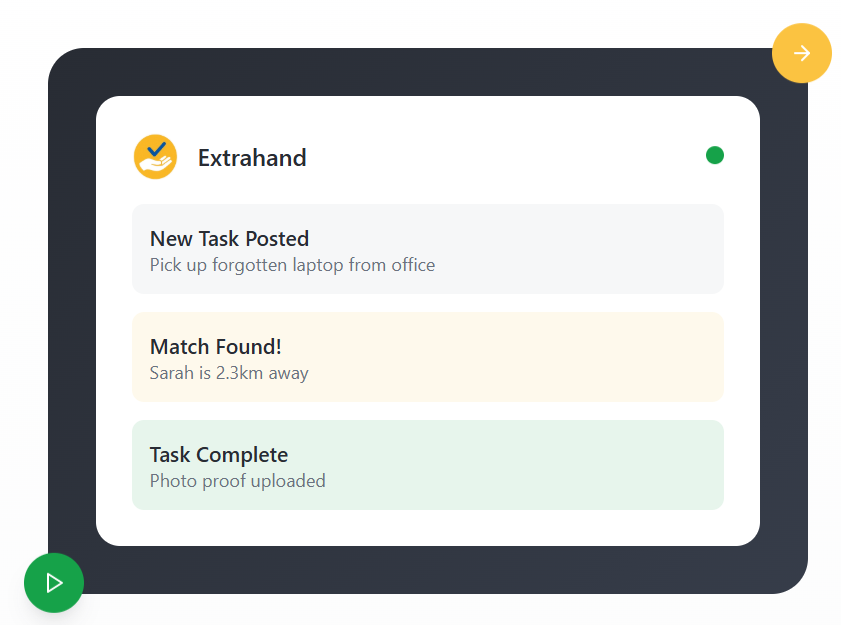Expand the Match Found card details

tap(428, 357)
